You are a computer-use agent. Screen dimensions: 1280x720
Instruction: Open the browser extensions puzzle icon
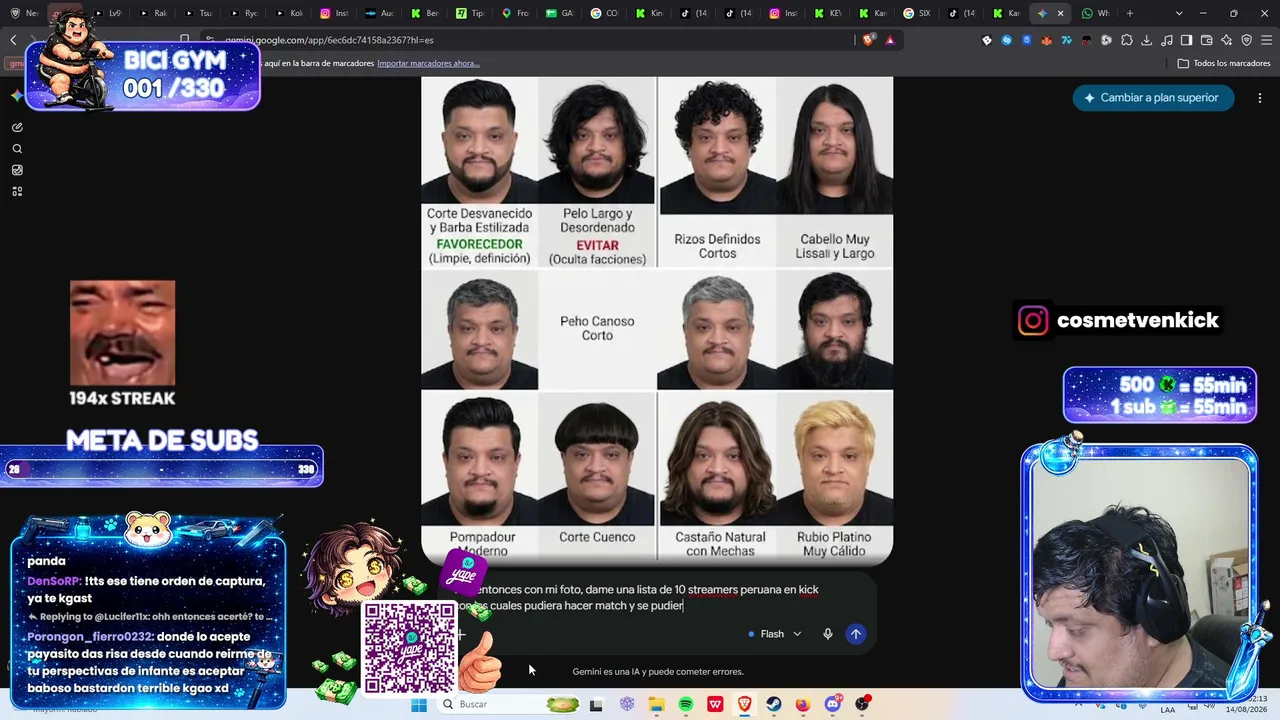tap(1127, 40)
